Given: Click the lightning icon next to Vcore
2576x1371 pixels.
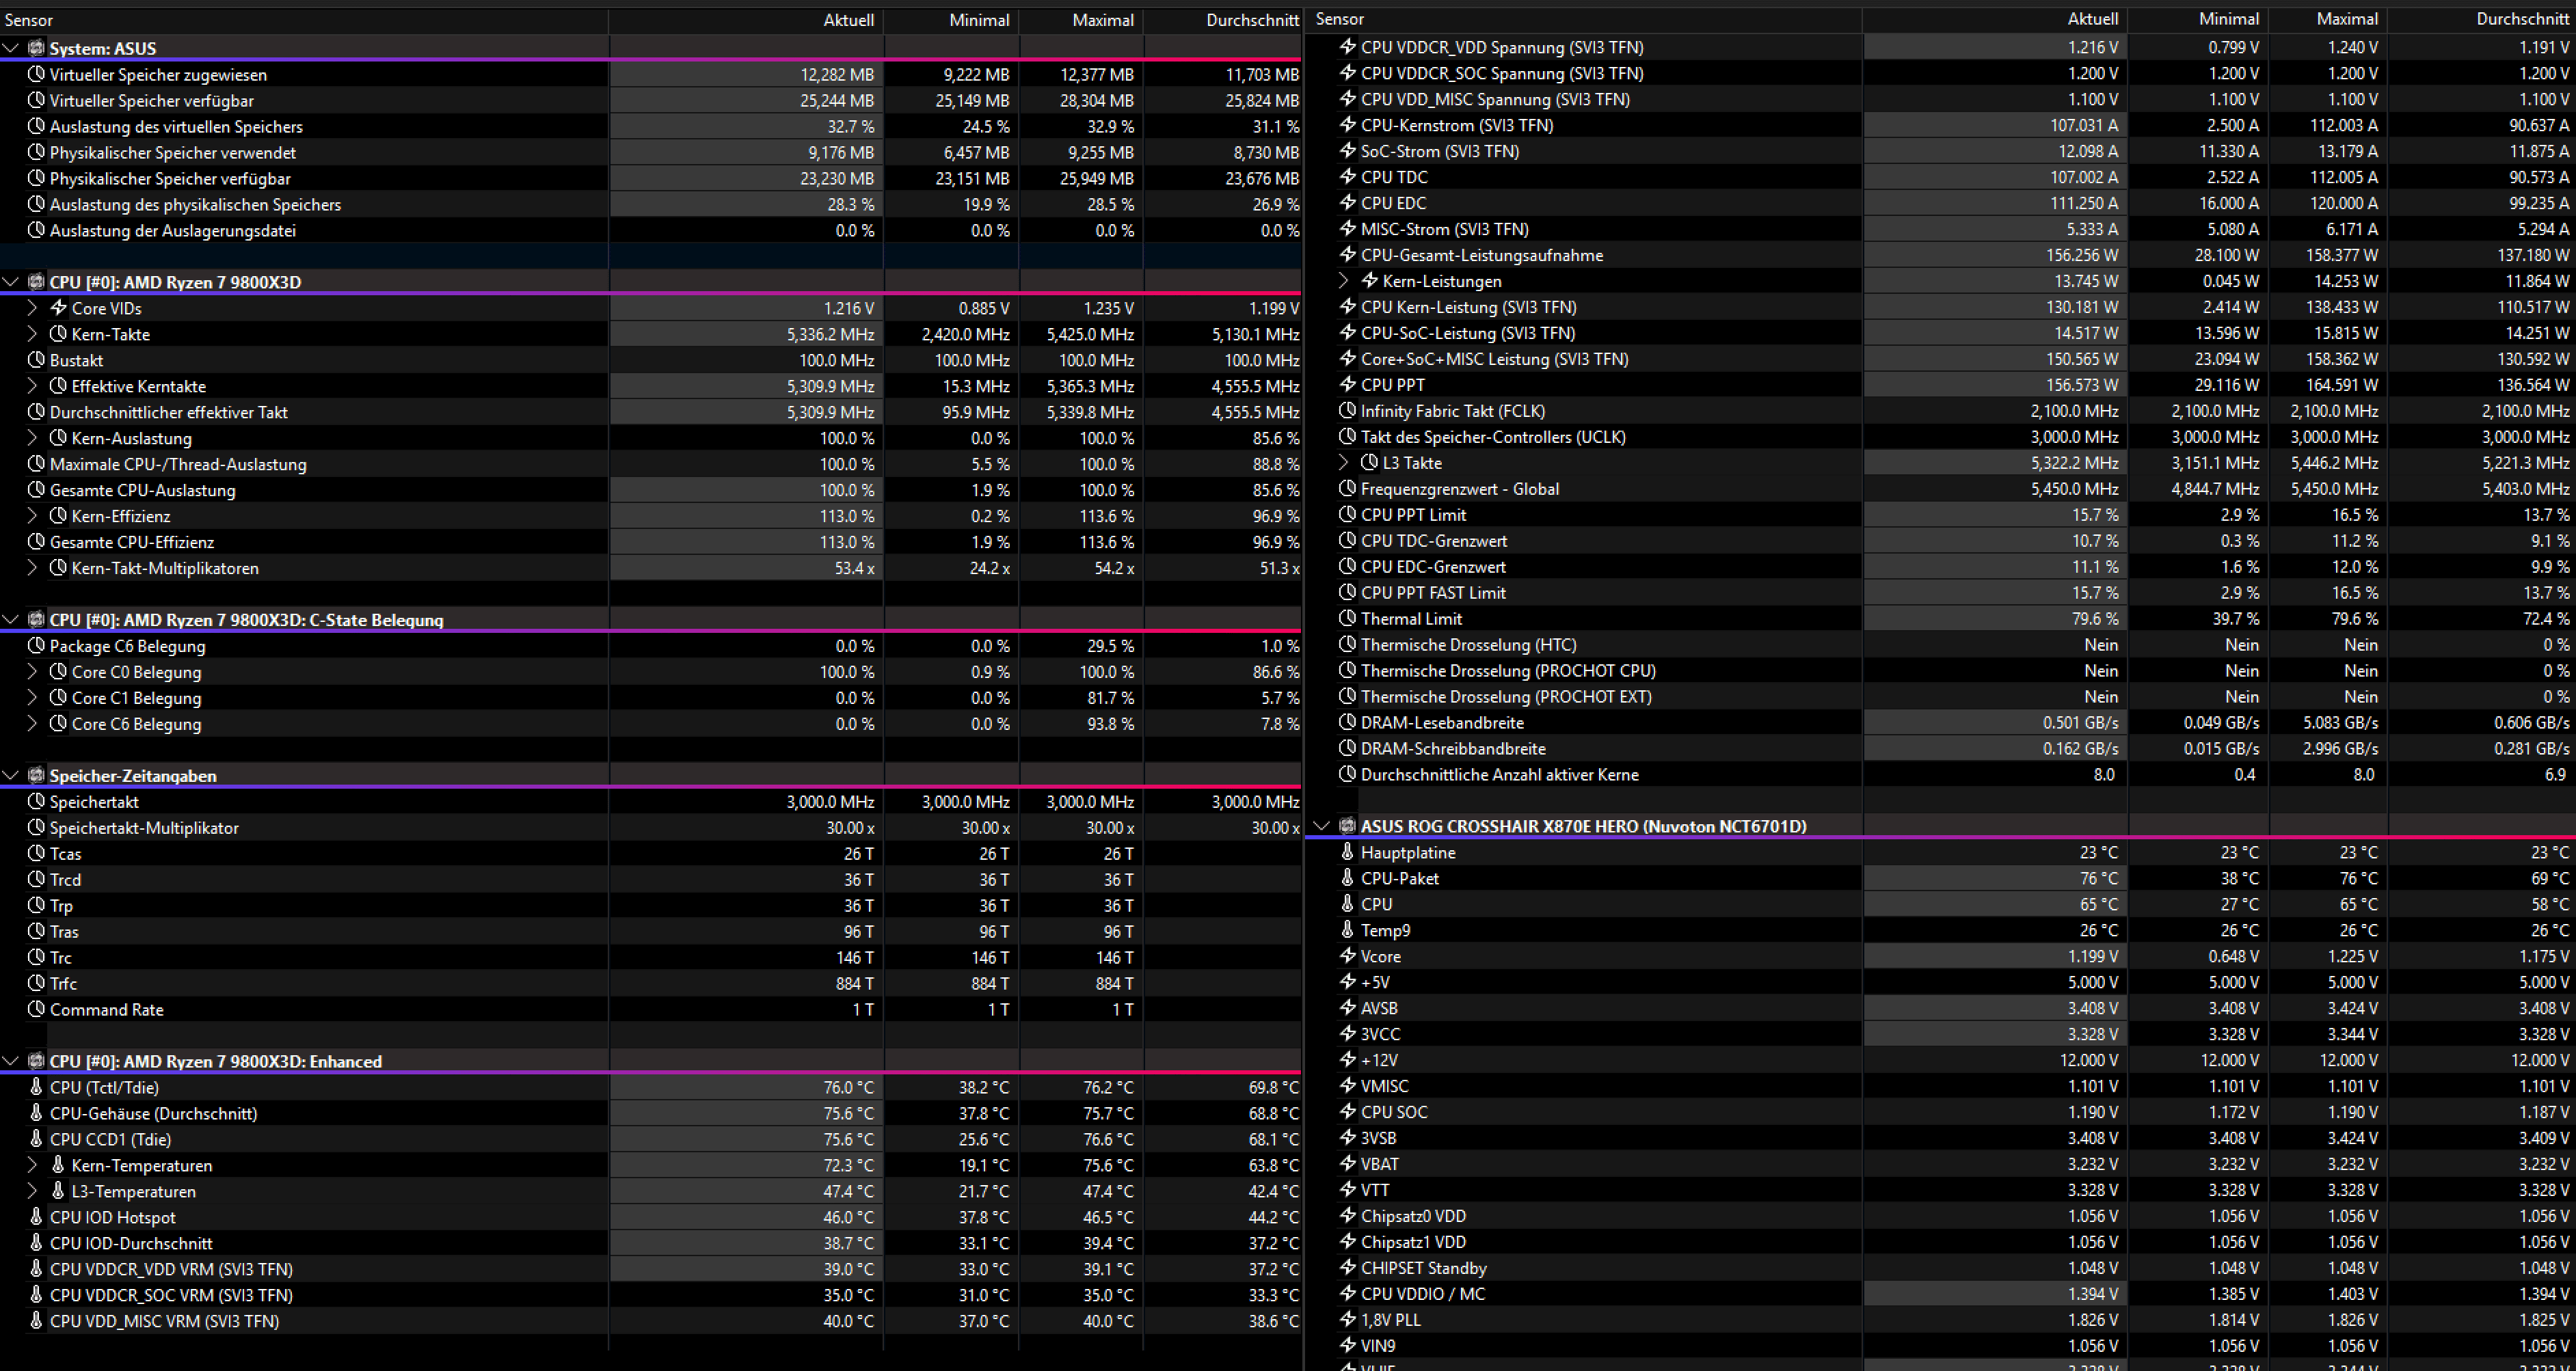Looking at the screenshot, I should (x=1347, y=956).
